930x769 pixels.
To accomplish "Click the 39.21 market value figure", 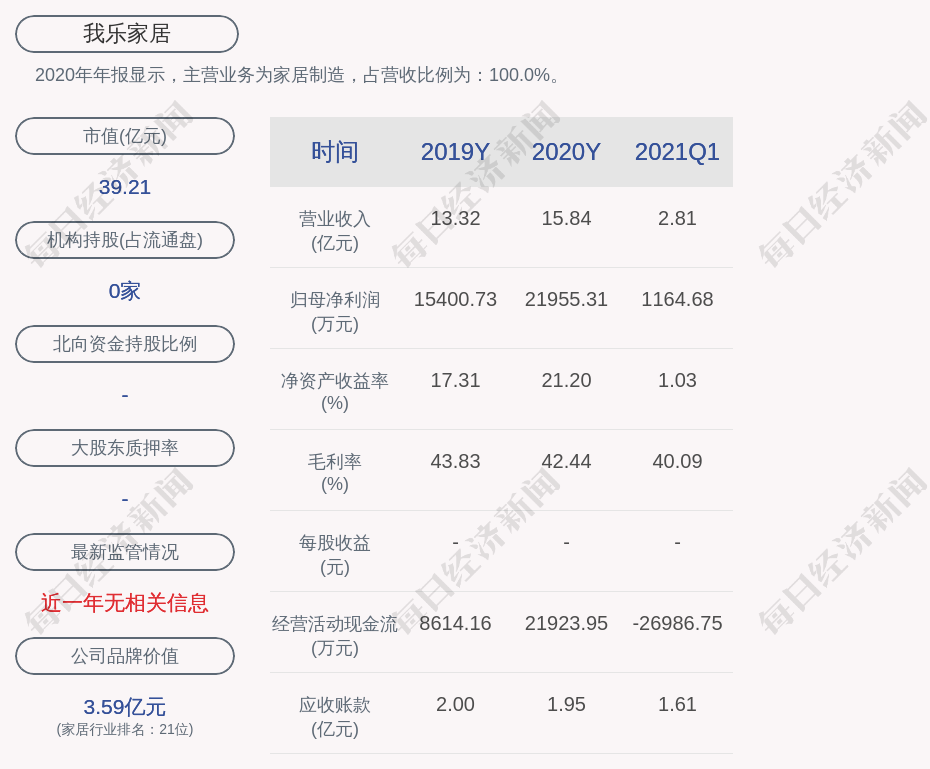I will tap(125, 187).
